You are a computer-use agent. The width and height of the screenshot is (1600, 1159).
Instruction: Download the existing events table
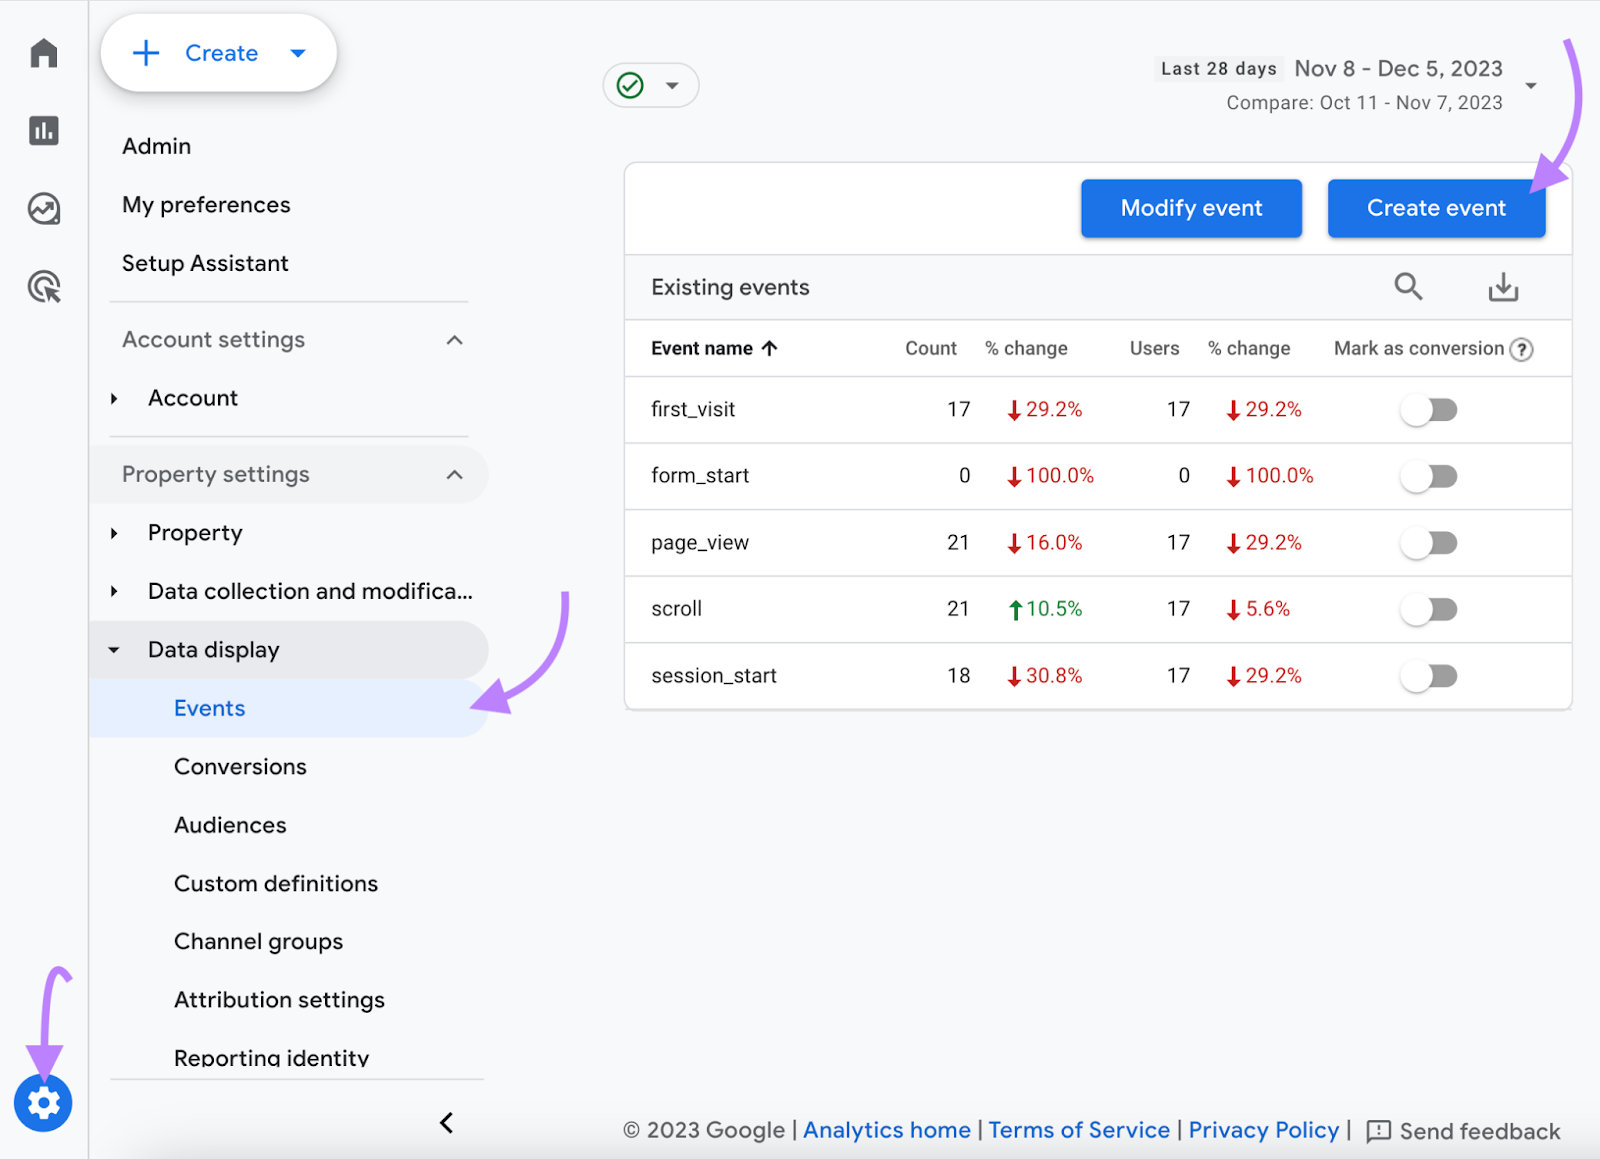[1502, 288]
